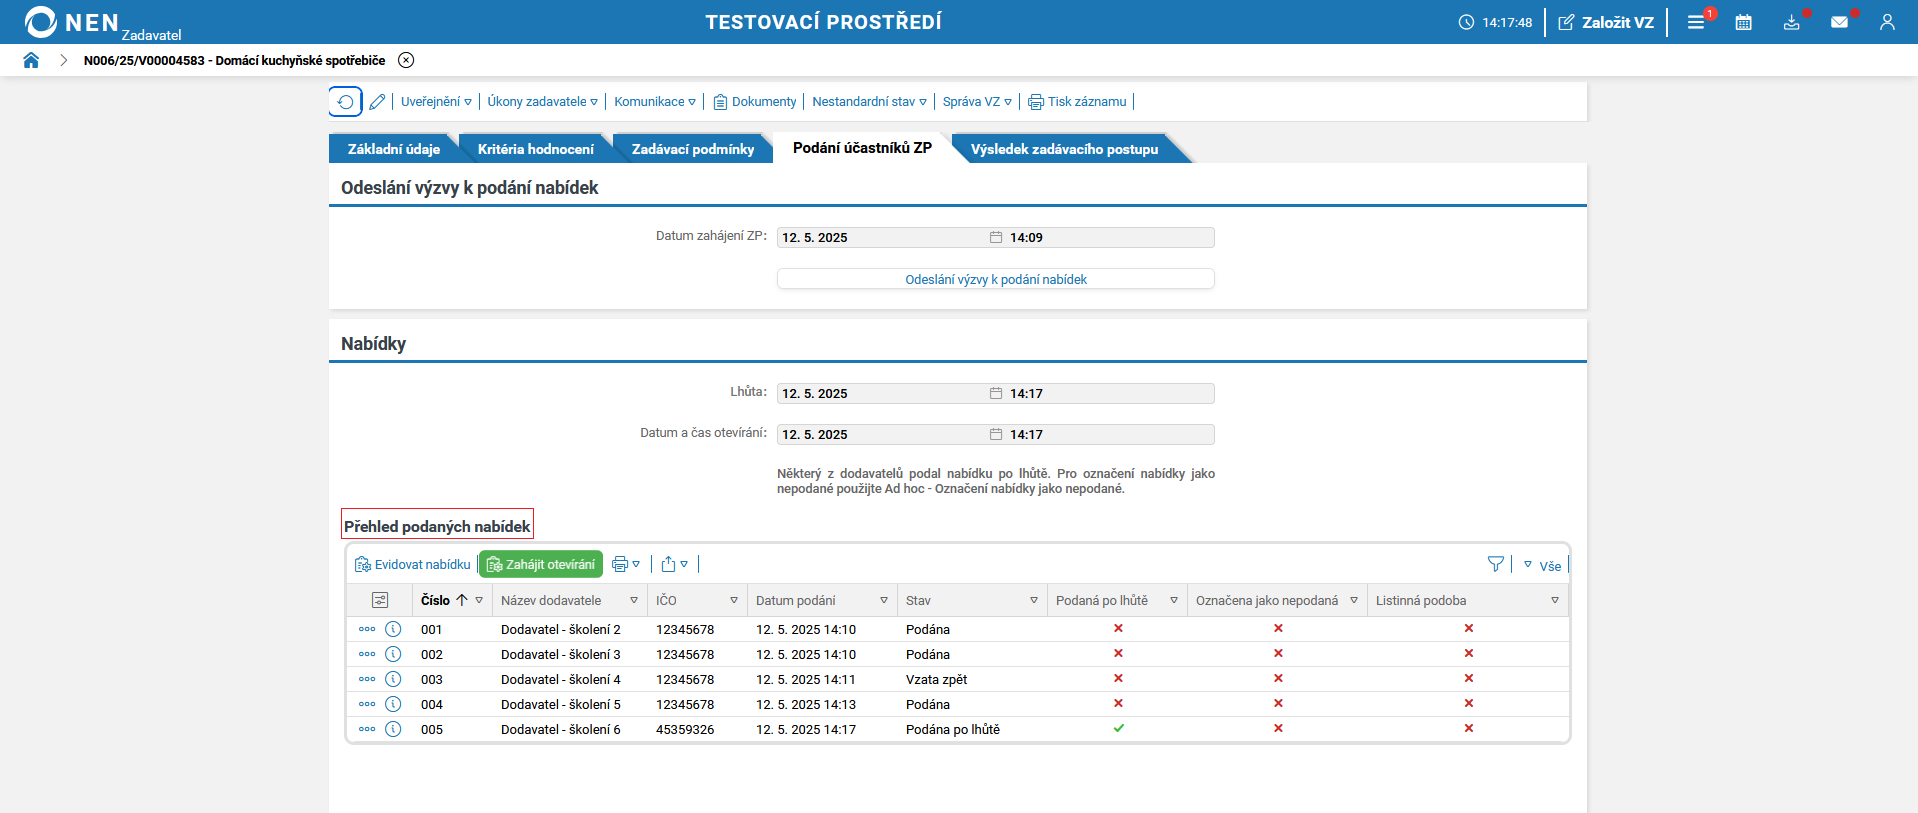This screenshot has height=813, width=1918.
Task: Click the Odeslání výzvy k podání nabídek link
Action: click(x=996, y=279)
